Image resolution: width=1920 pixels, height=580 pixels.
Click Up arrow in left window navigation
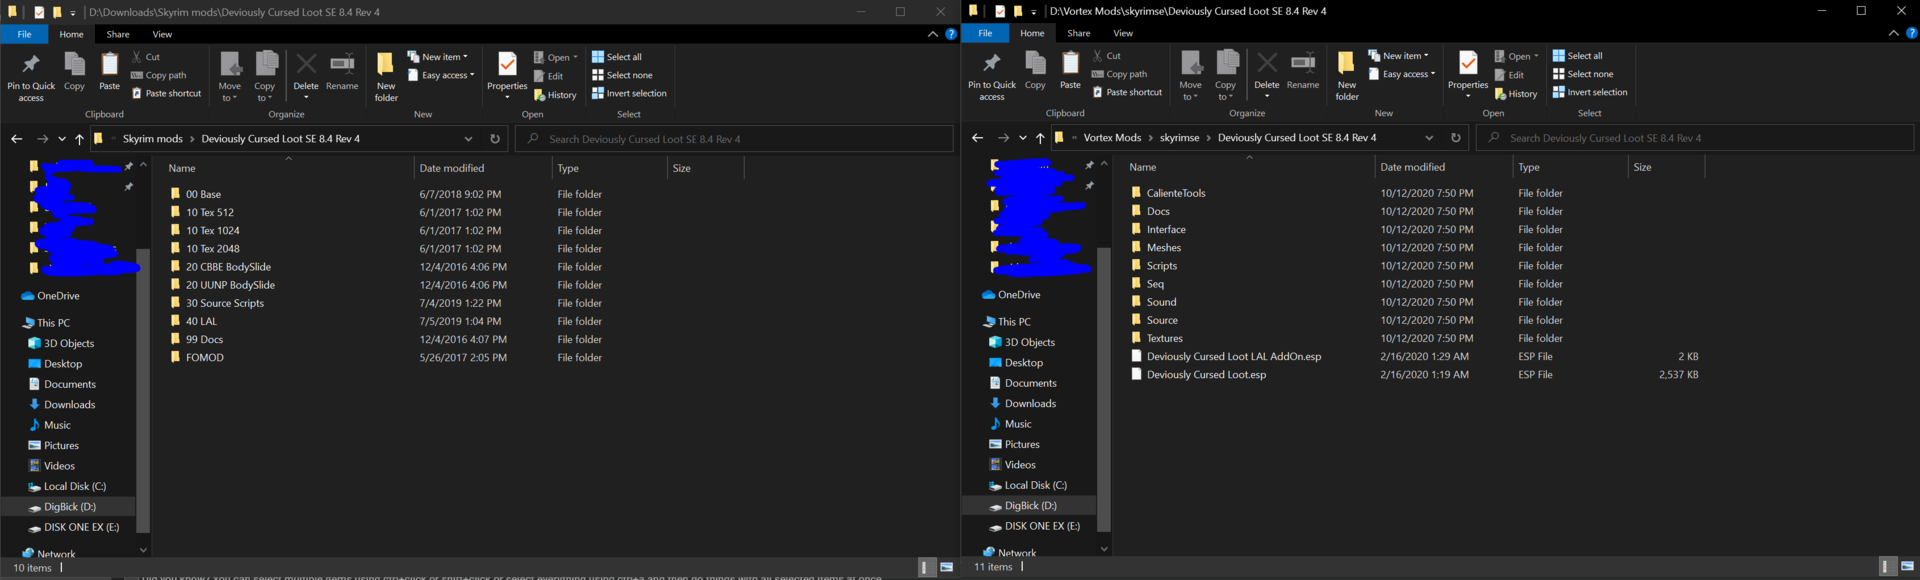pyautogui.click(x=79, y=139)
